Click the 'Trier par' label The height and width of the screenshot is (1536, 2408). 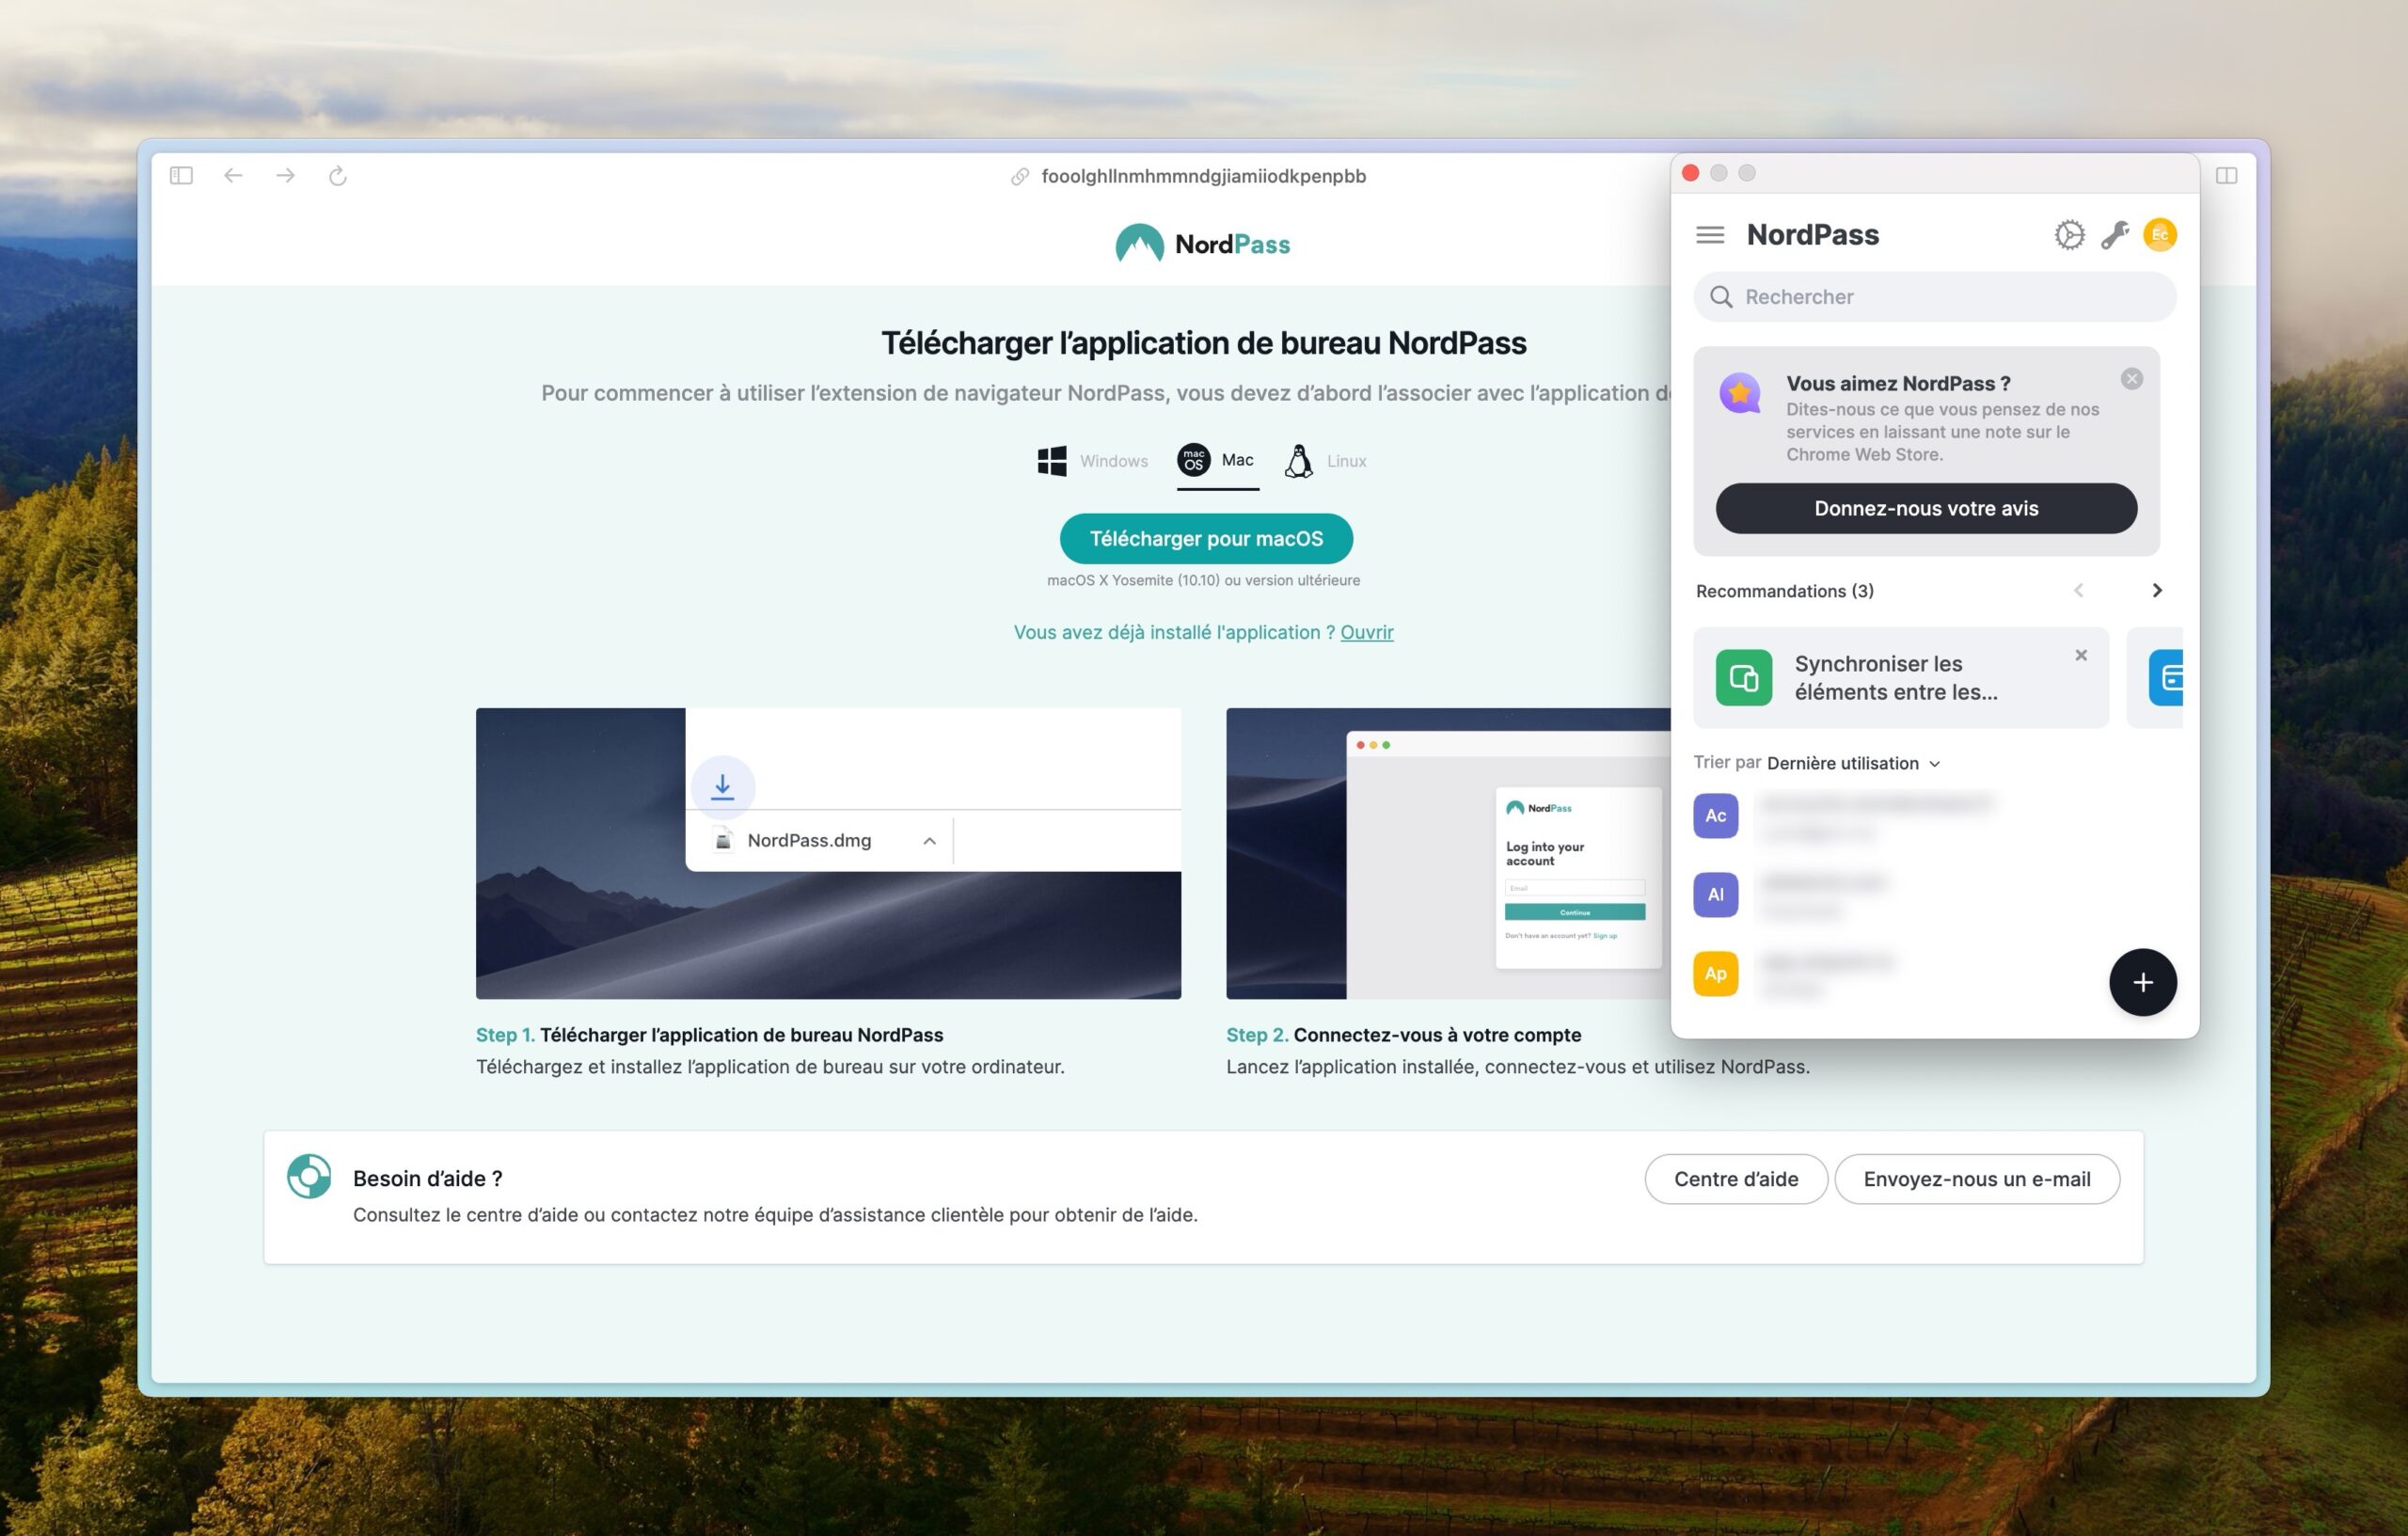(1726, 762)
